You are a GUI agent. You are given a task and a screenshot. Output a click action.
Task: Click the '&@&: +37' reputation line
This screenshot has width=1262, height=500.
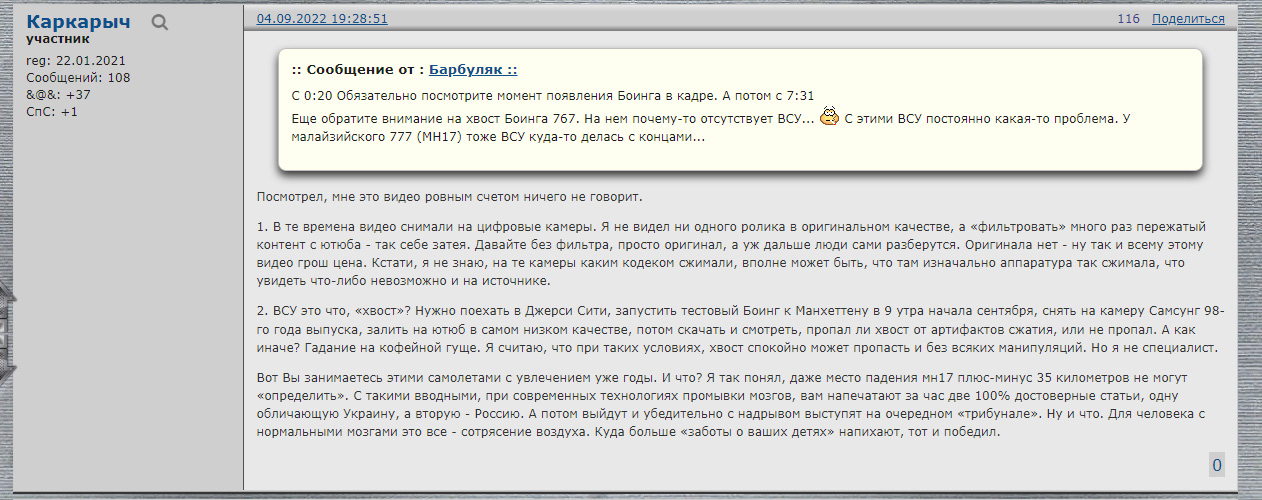58,94
